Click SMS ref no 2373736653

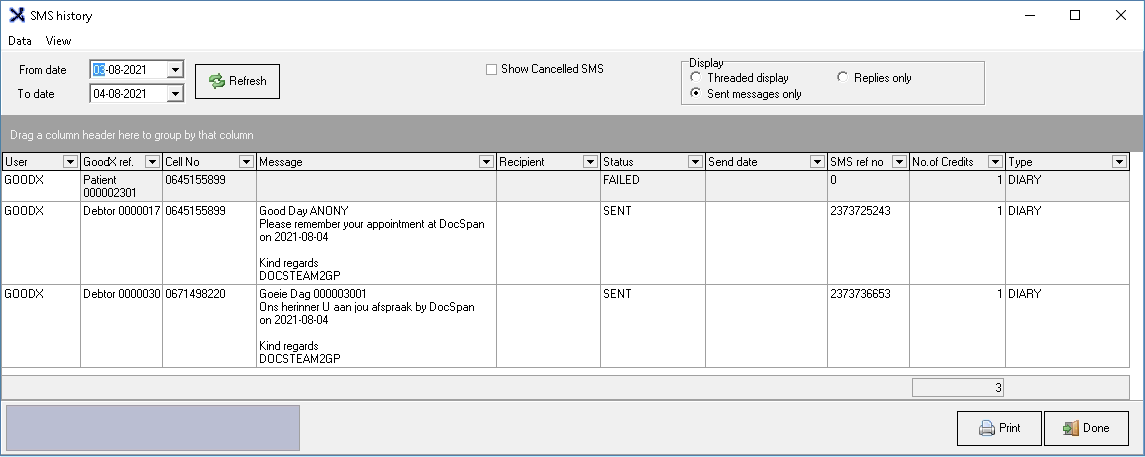868,326
